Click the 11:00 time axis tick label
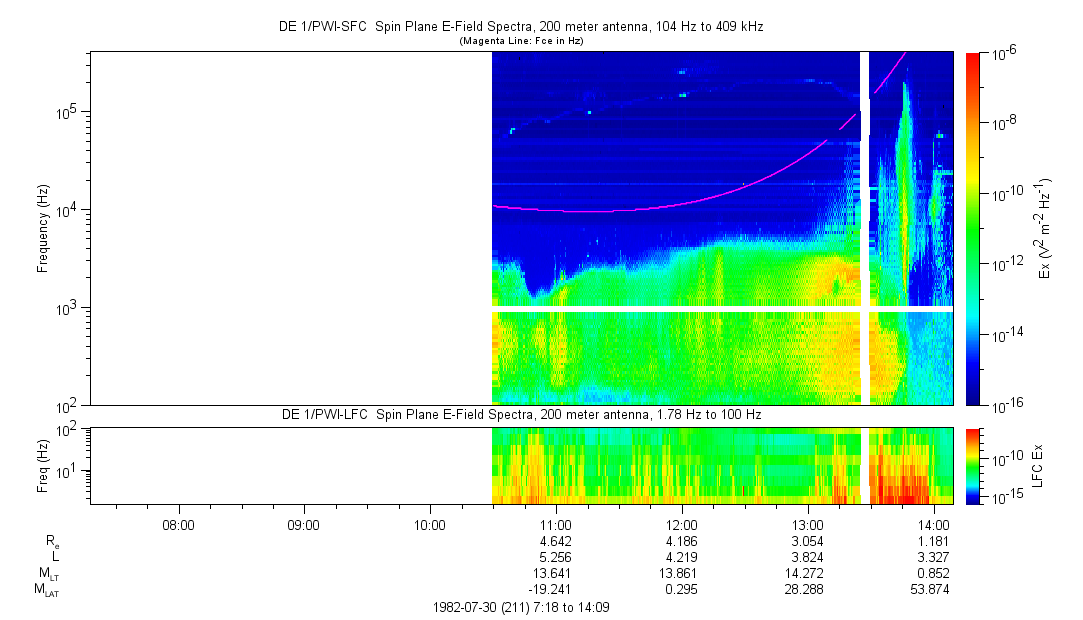 tap(555, 524)
